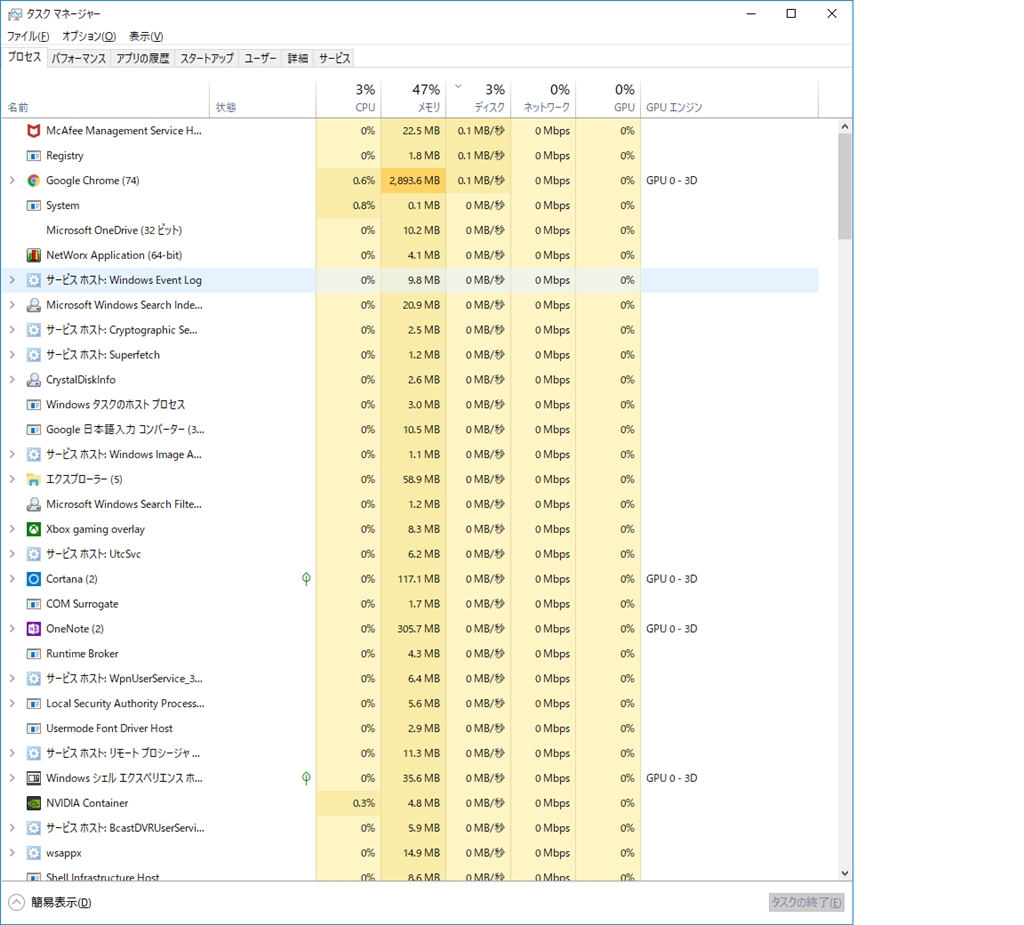Click the COM Surrogate process icon
This screenshot has height=925, width=1024.
pyautogui.click(x=33, y=604)
